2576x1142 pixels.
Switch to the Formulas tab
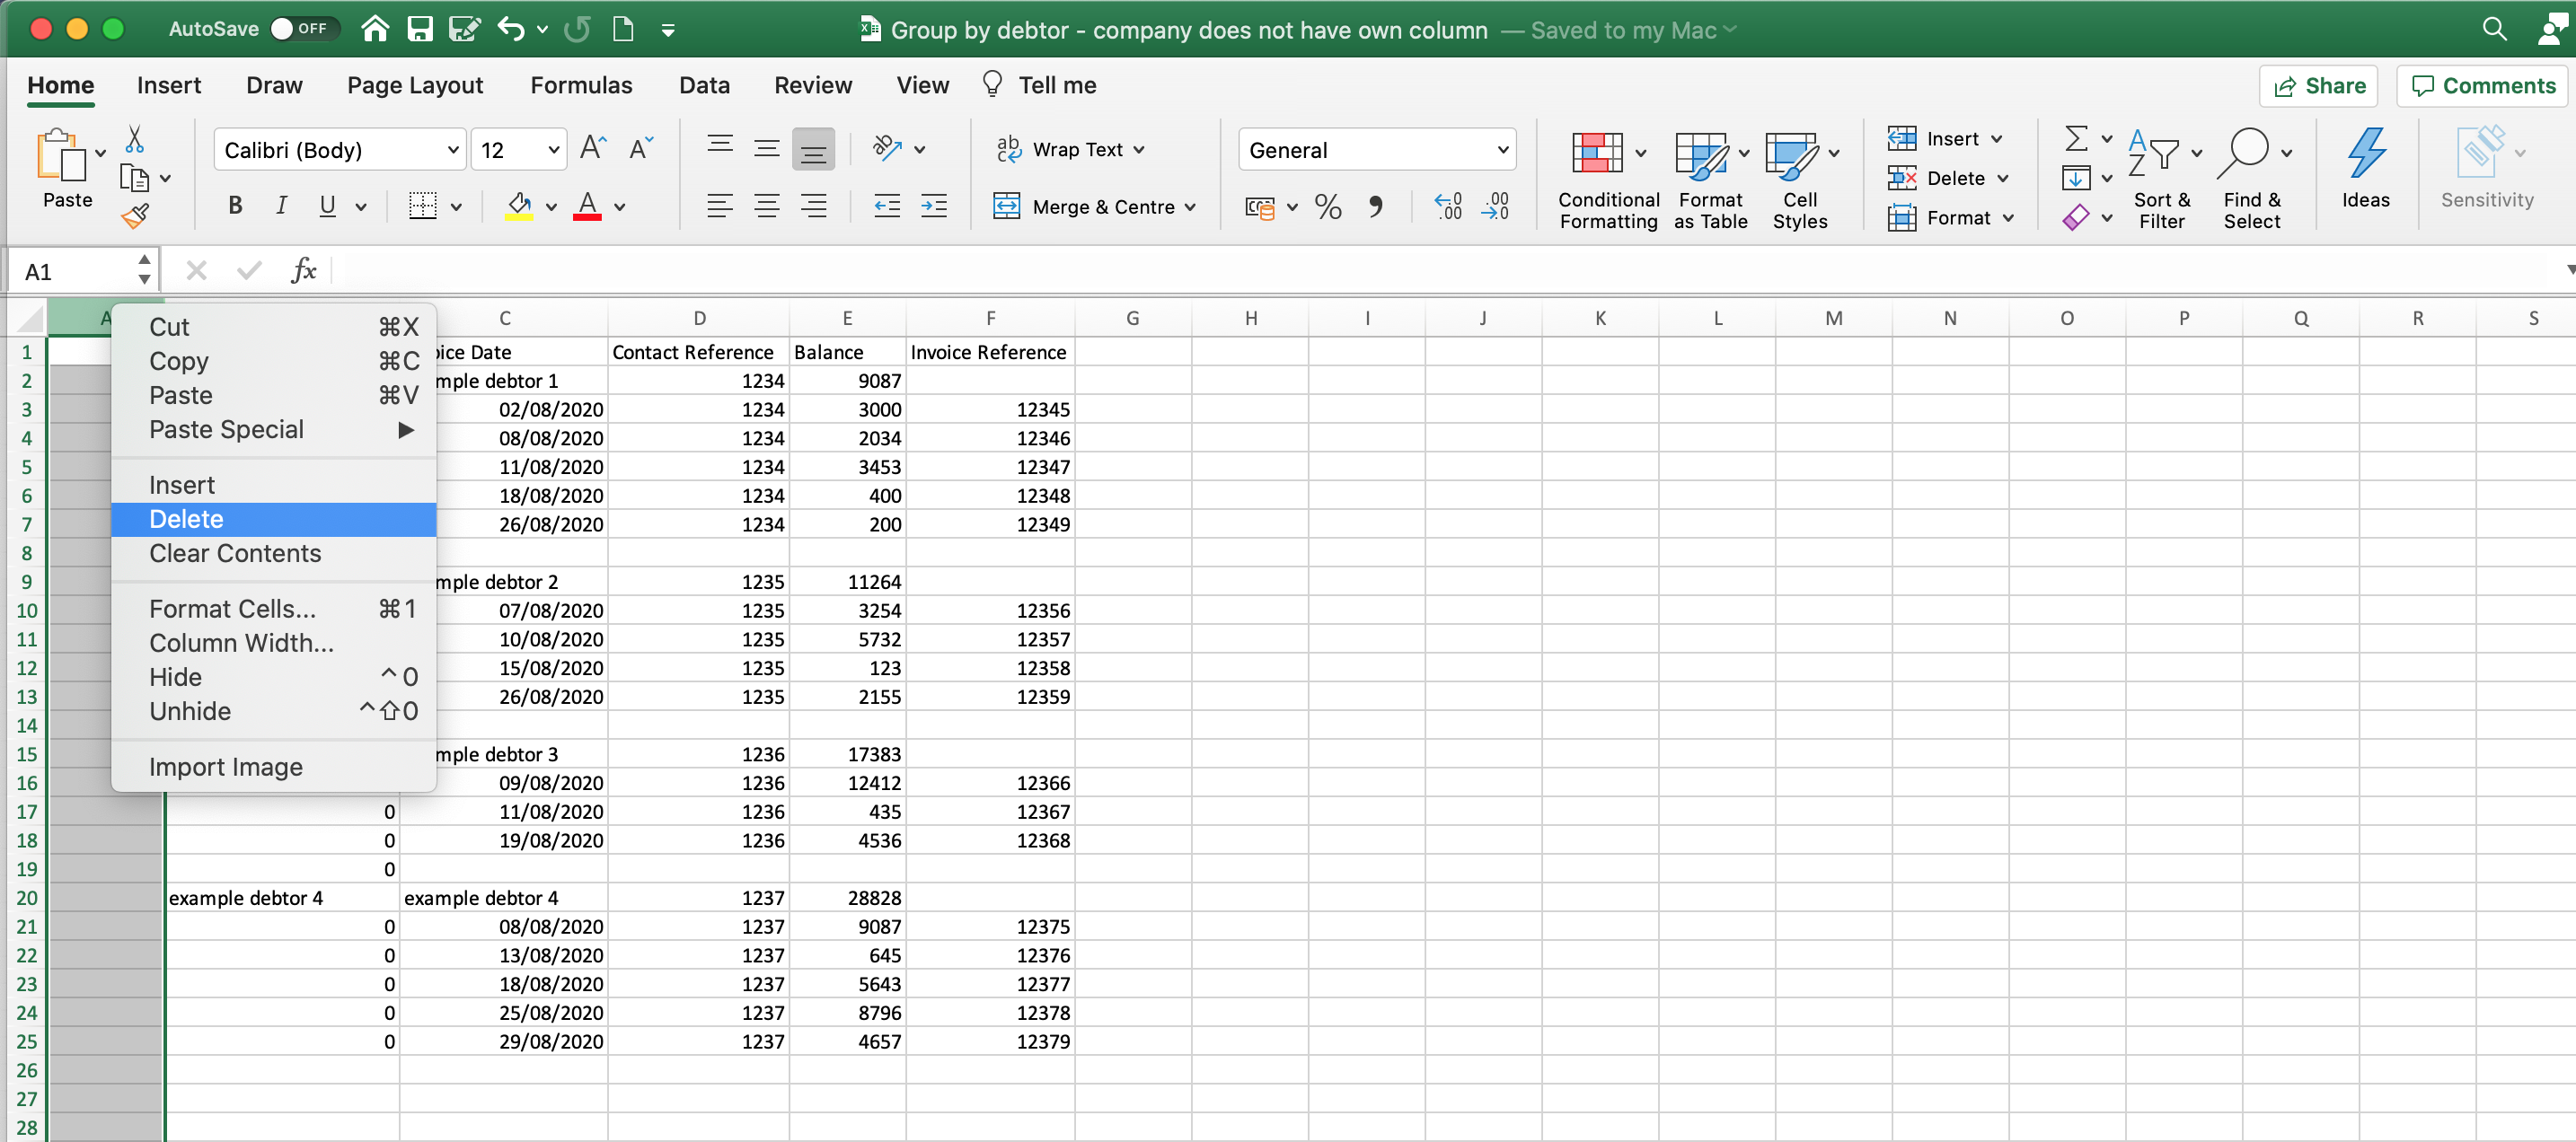tap(581, 85)
